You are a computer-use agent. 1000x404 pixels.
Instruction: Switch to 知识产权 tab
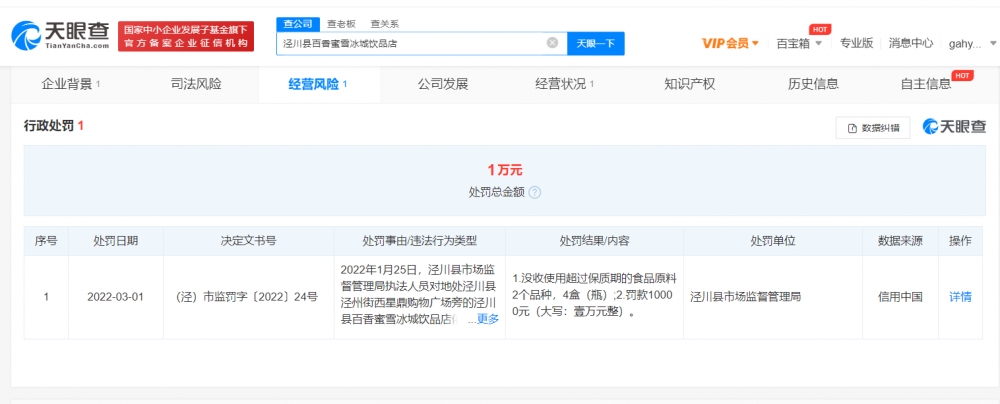pos(689,84)
